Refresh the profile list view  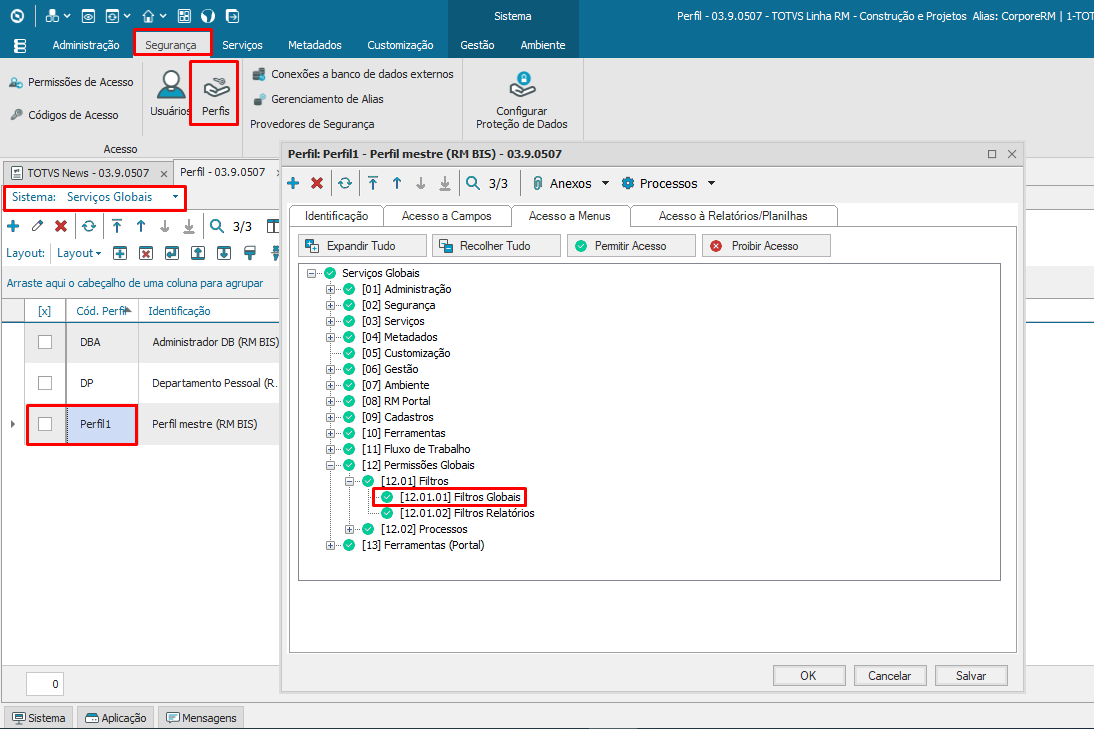(89, 225)
